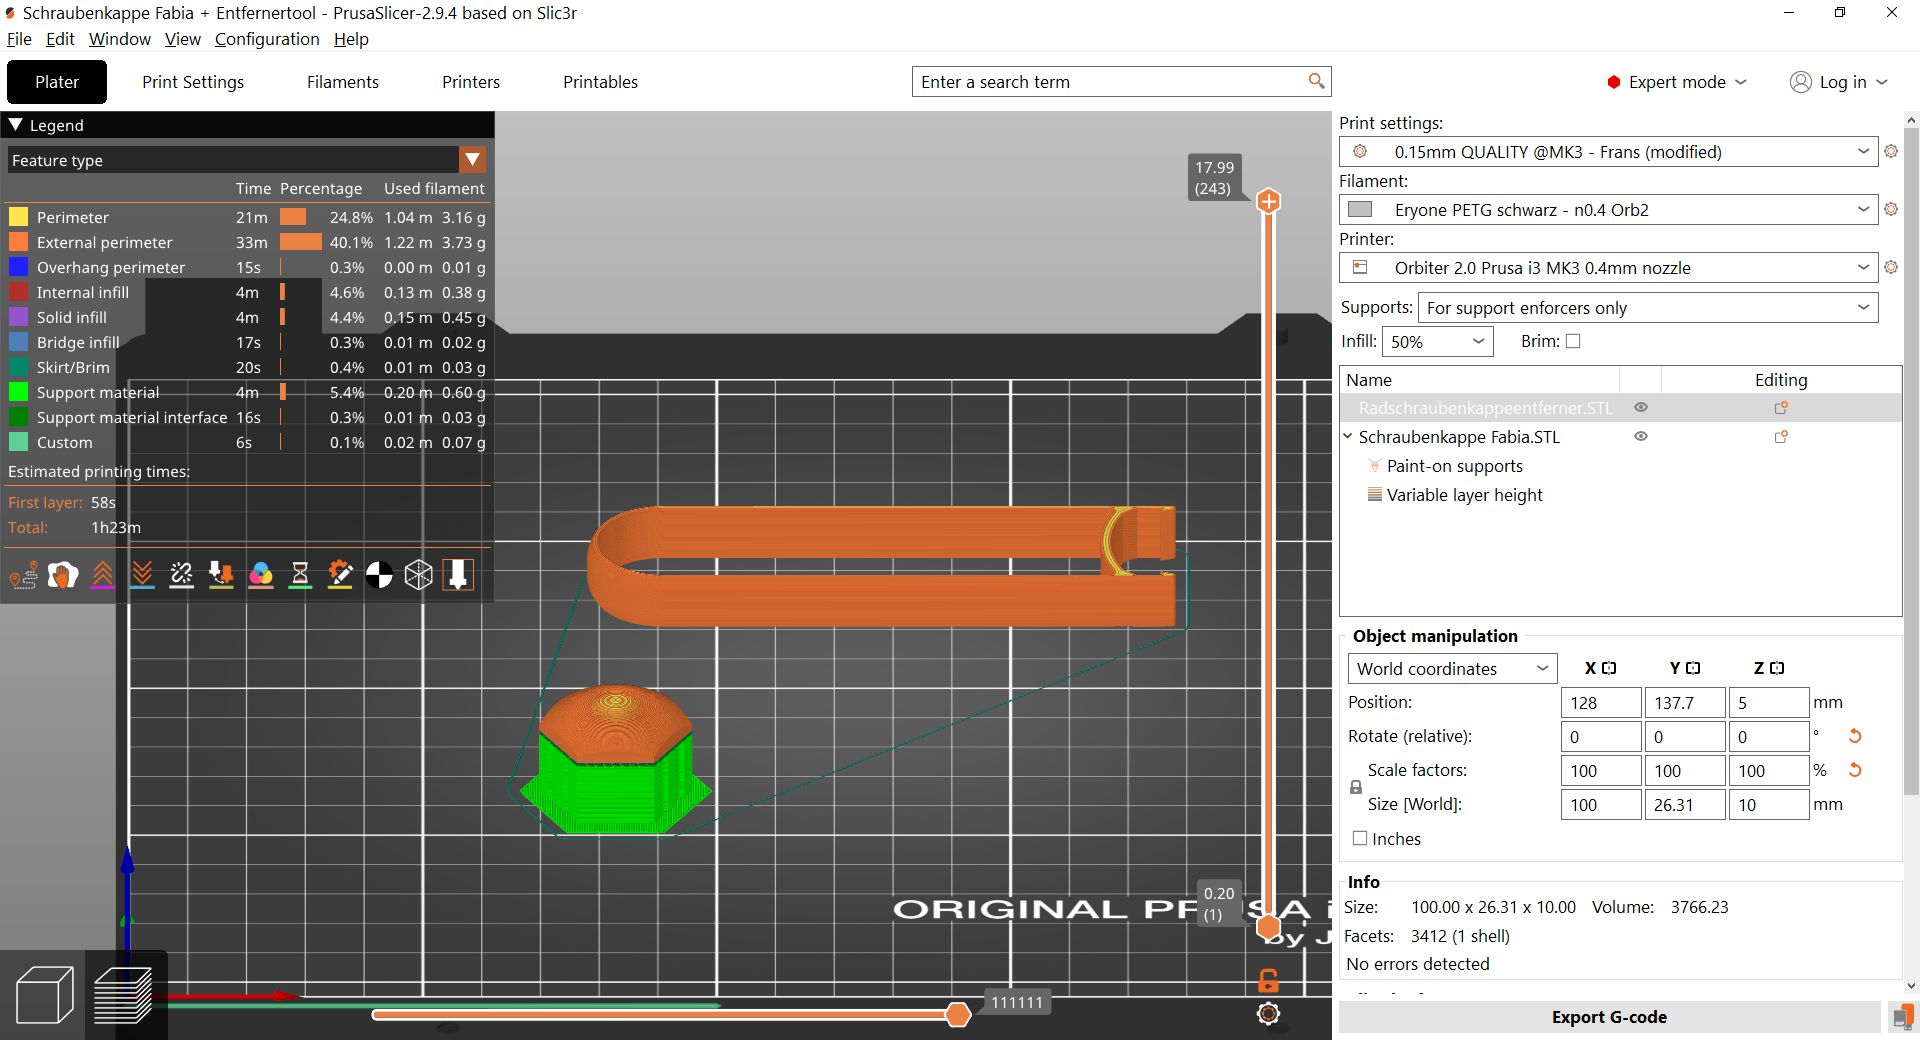Reset rotation with the orange arrow
1920x1040 pixels.
[1855, 736]
